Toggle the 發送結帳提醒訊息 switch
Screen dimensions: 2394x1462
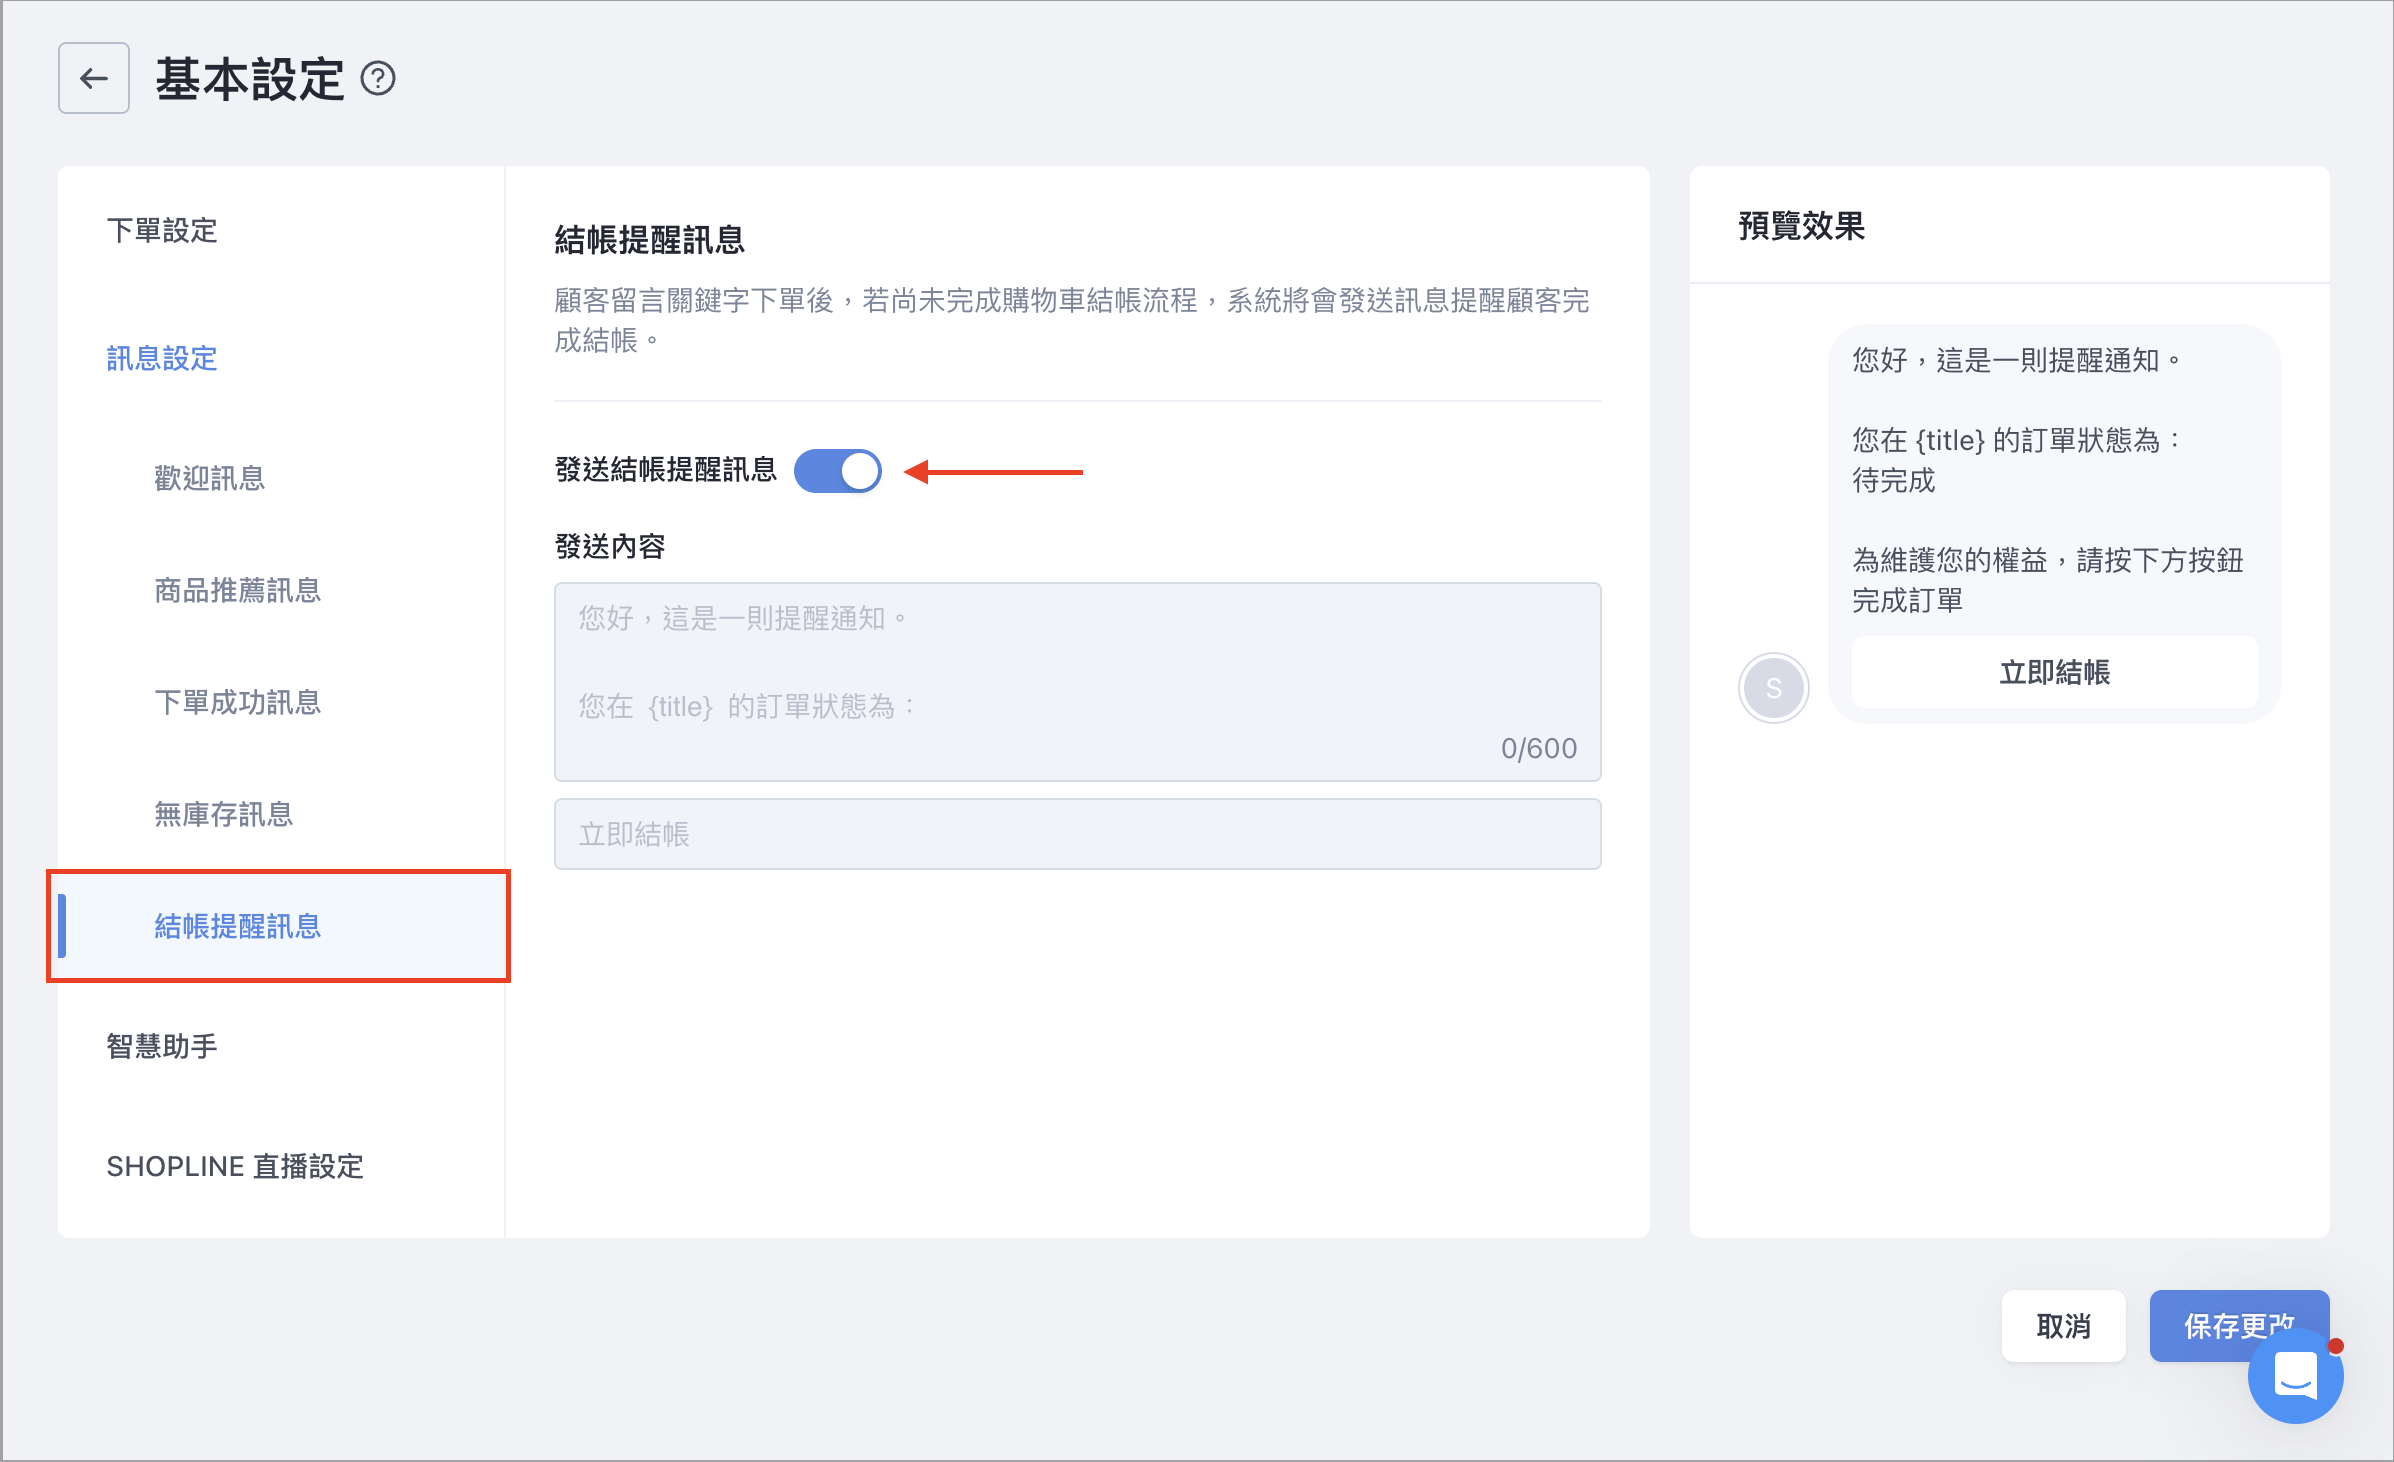(838, 471)
